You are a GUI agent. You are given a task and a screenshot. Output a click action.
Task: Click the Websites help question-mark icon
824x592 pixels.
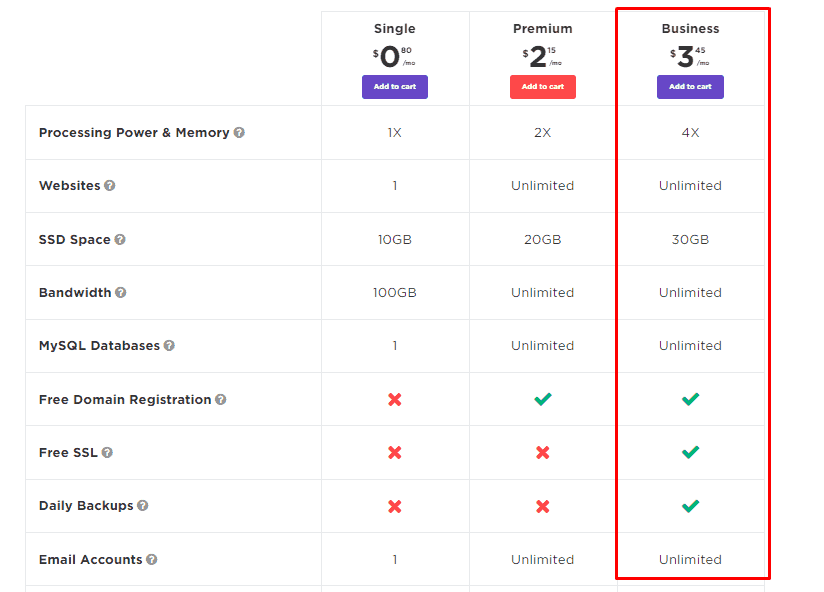tap(109, 185)
